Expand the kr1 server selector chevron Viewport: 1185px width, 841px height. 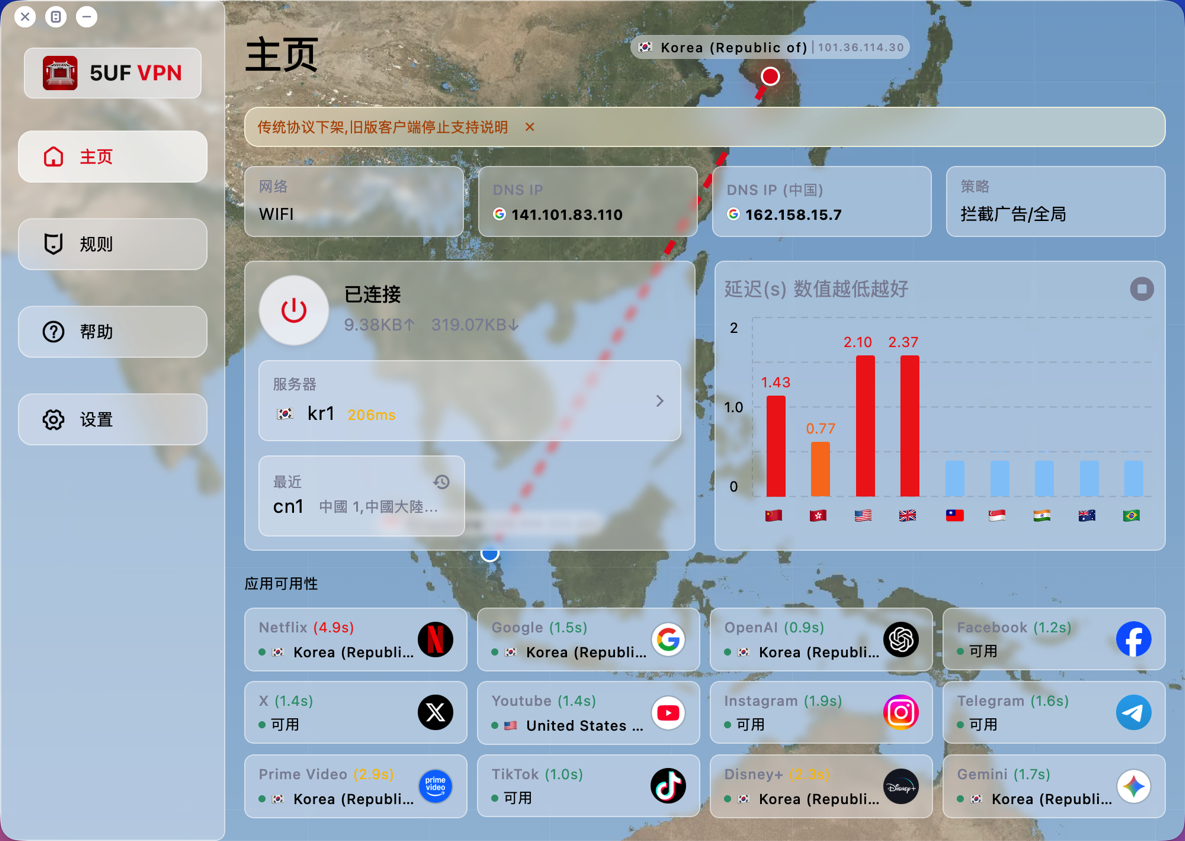click(x=660, y=401)
